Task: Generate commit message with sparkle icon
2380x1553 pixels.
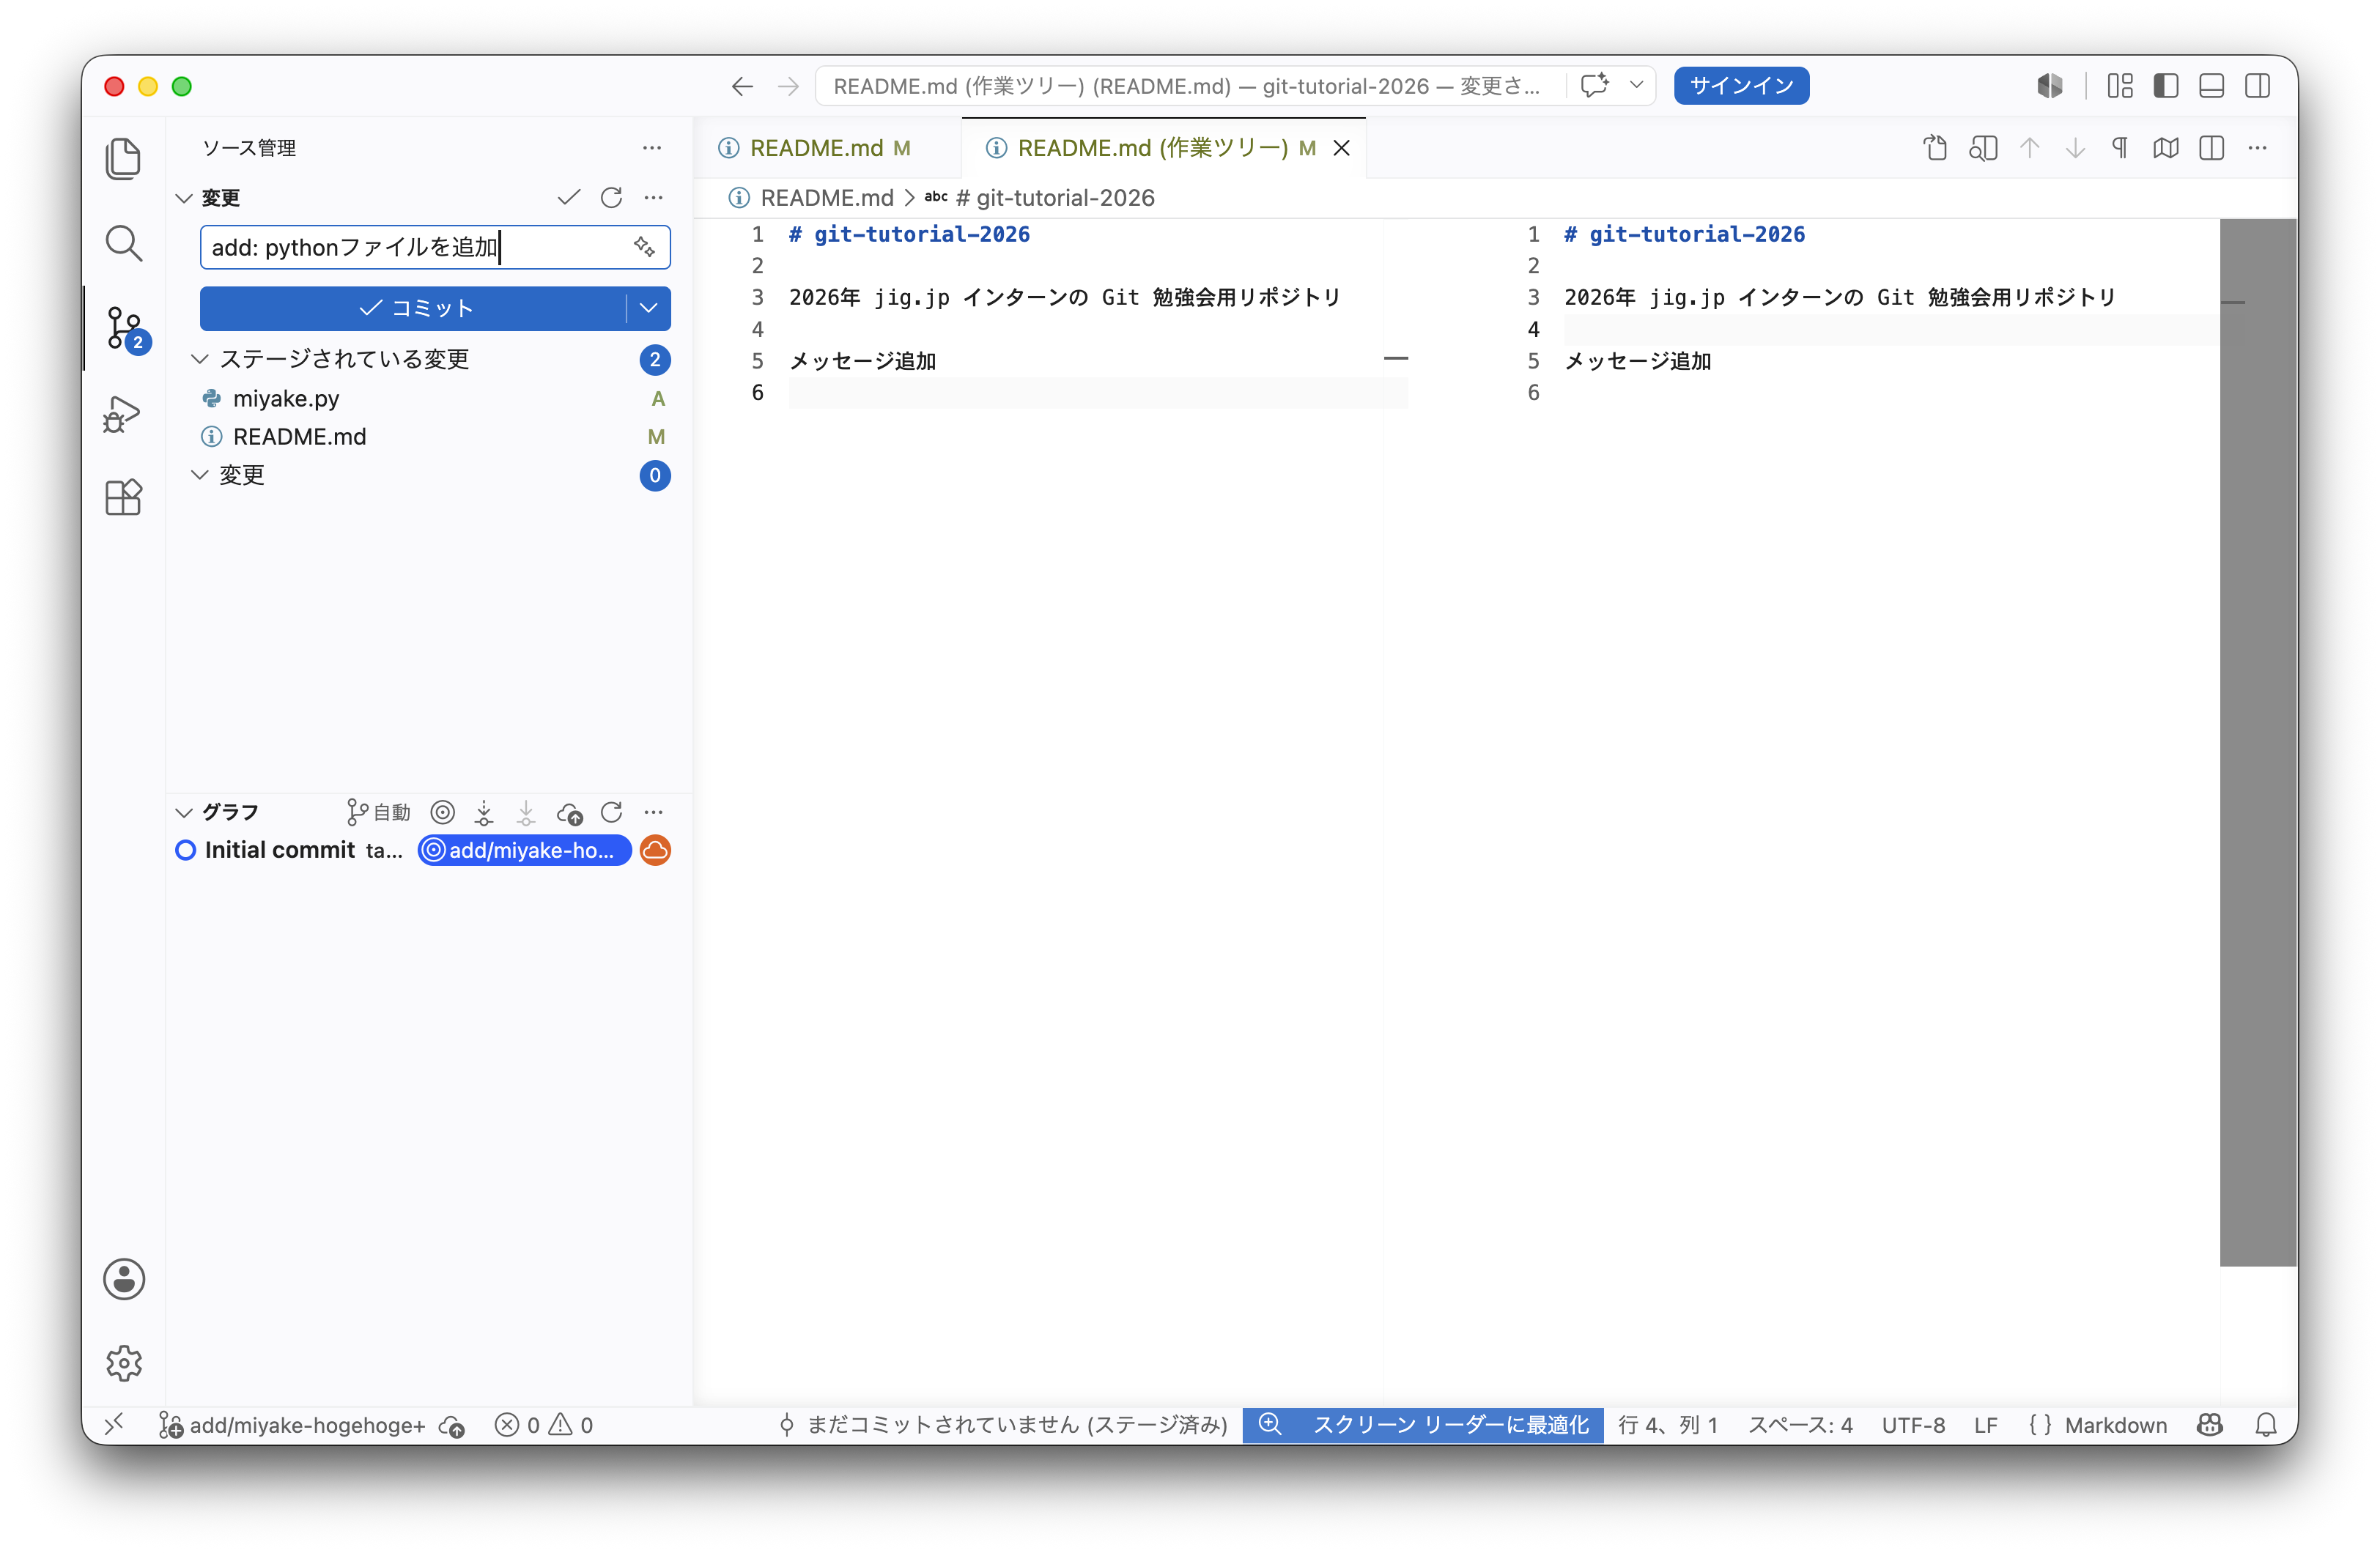Action: [644, 246]
